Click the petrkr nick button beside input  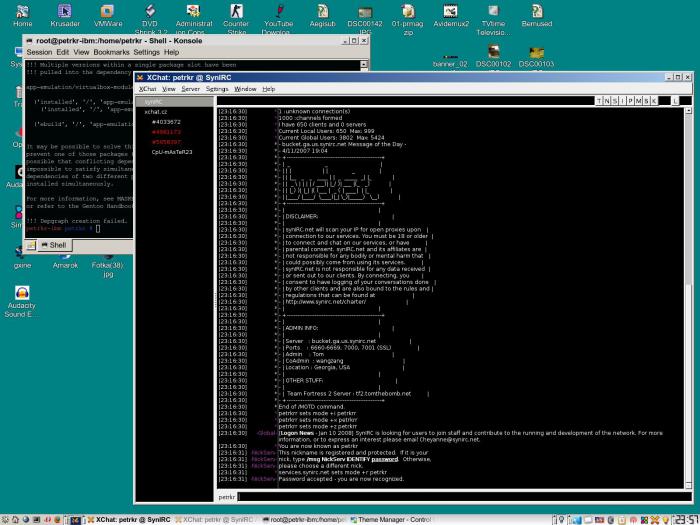coord(227,496)
